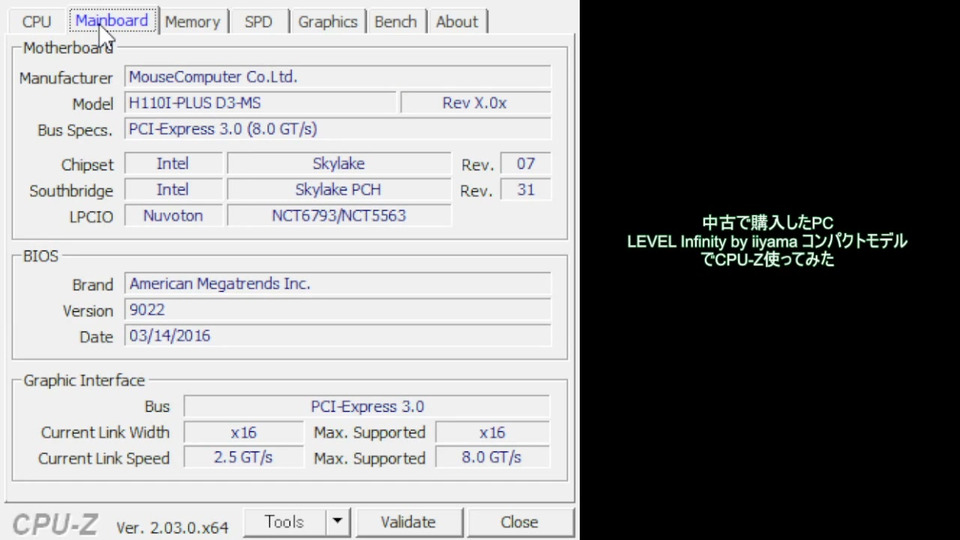Click the Current Link Width x16 value

click(244, 433)
